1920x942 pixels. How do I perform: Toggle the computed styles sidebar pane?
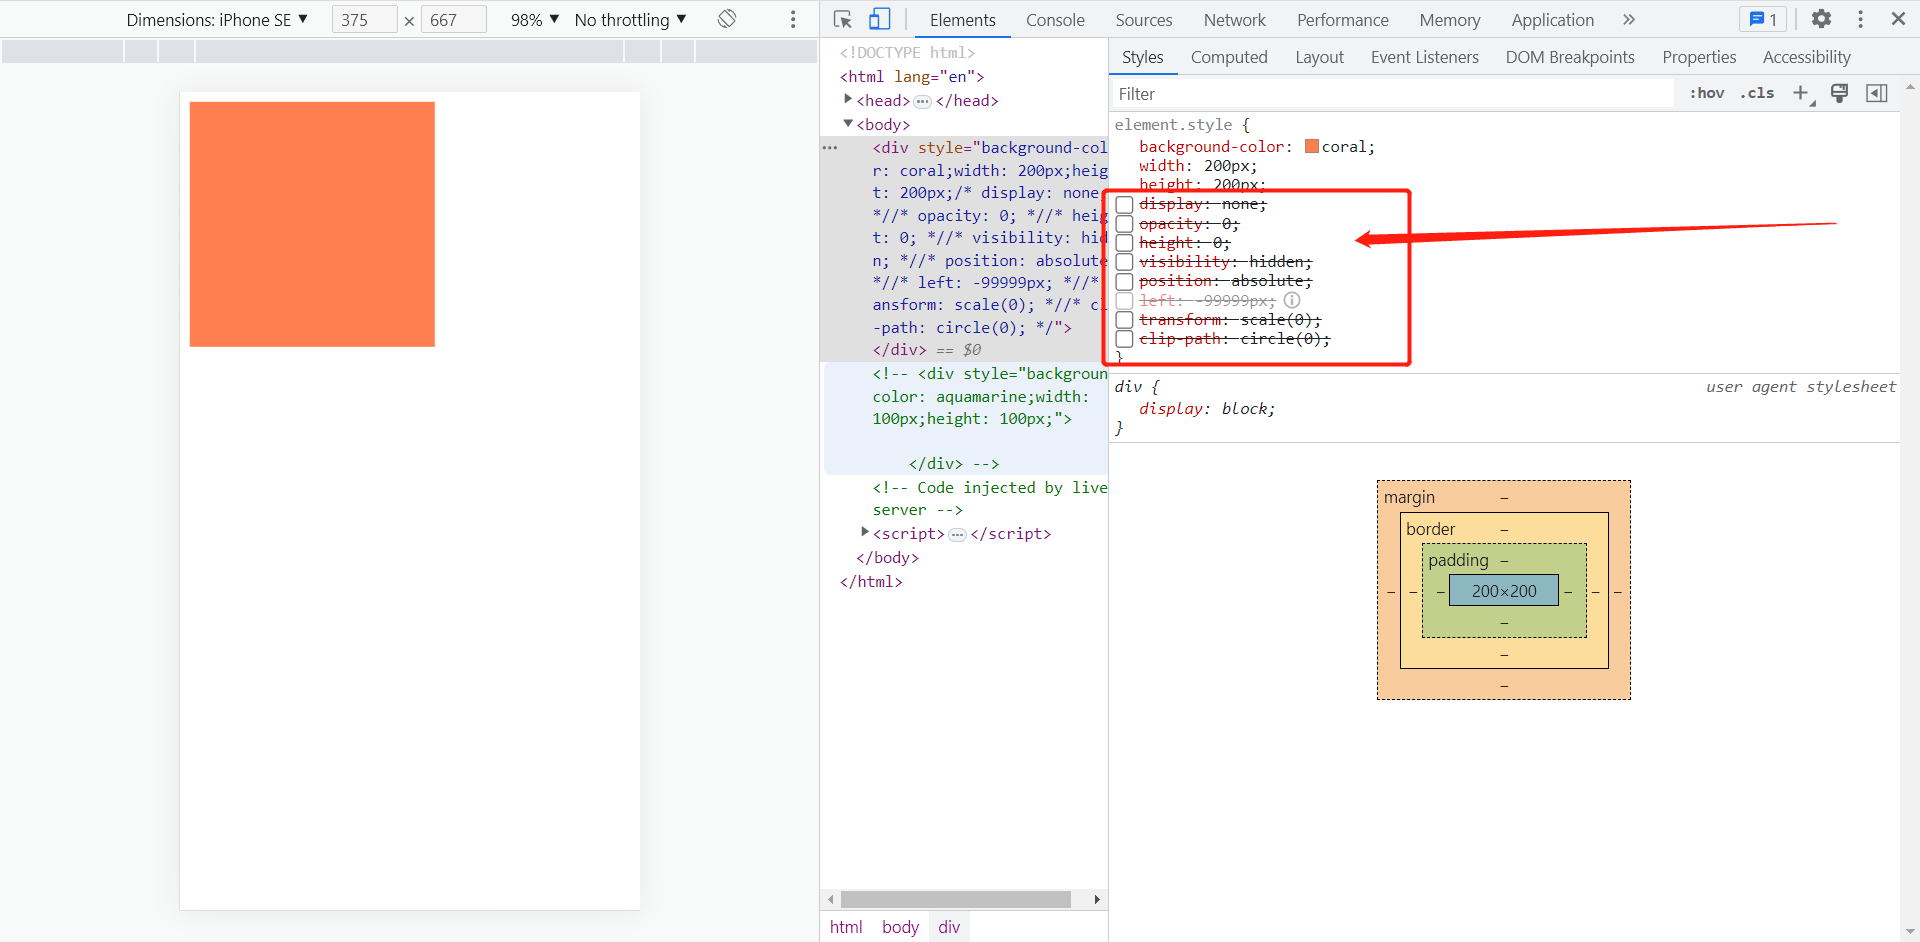(x=1877, y=93)
